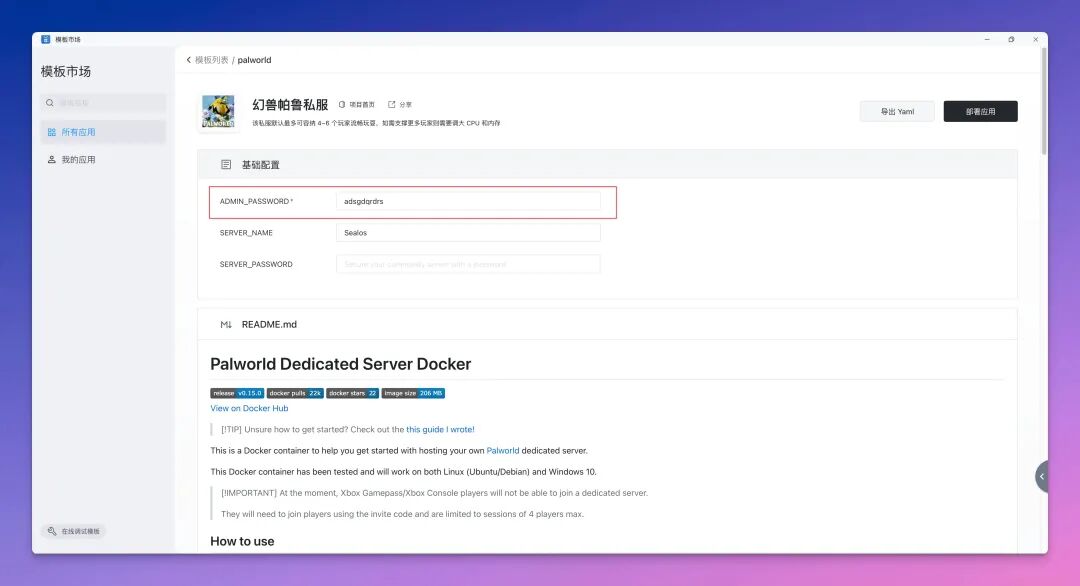
Task: Close the 模板市场 window
Action: tap(1035, 39)
